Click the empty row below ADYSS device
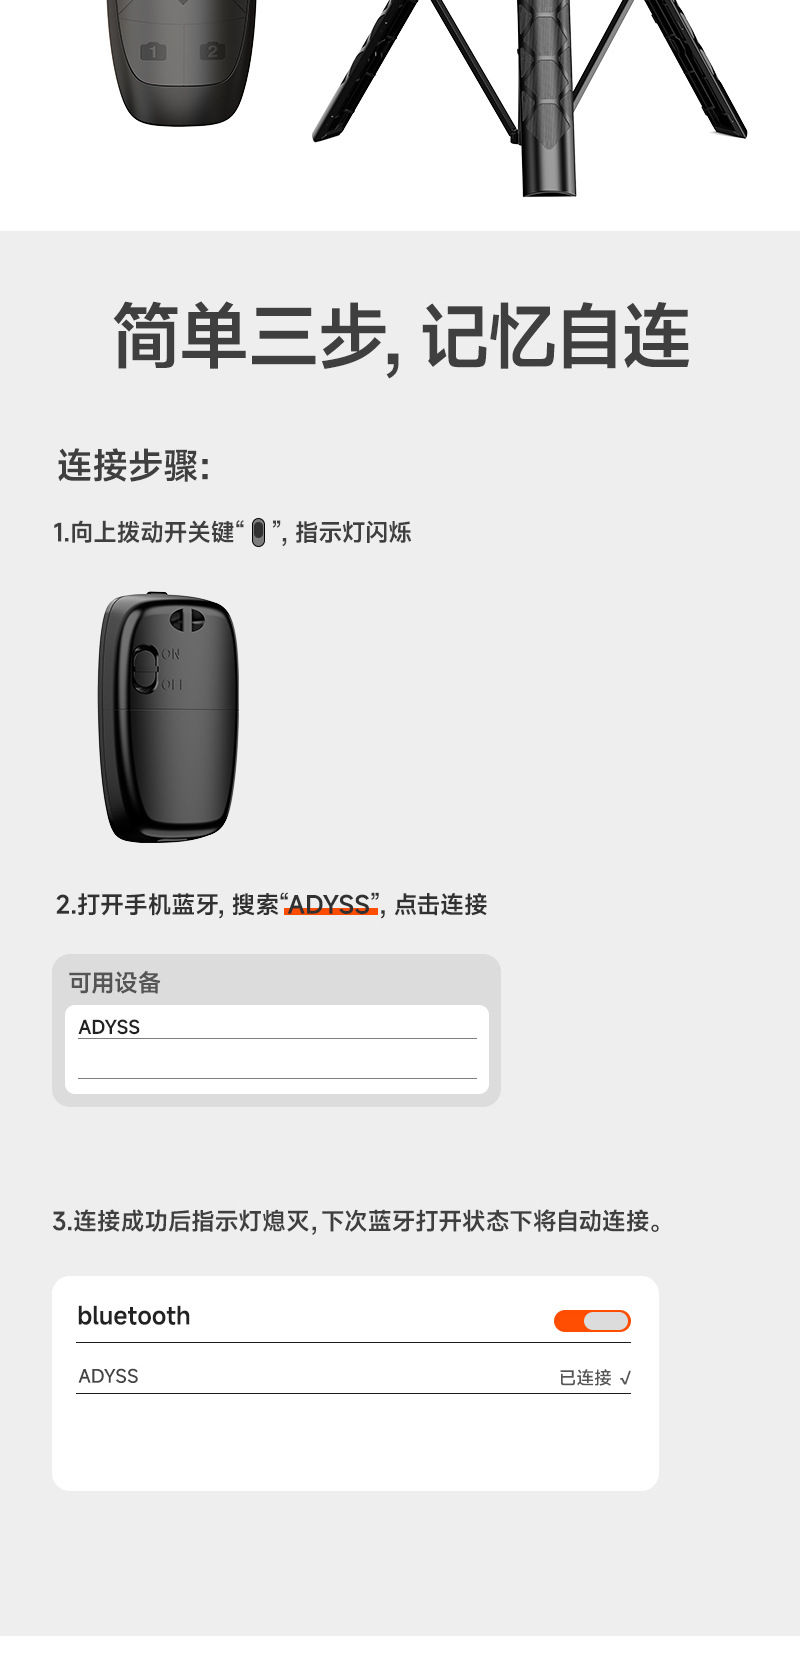Screen dimensions: 800x1671 tap(277, 1060)
